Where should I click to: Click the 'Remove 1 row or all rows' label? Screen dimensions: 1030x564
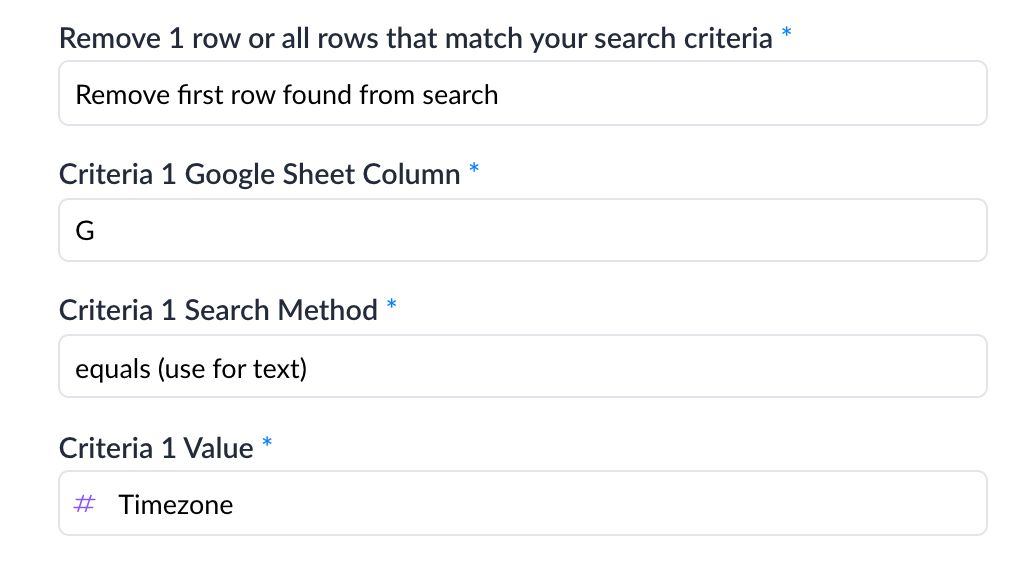[415, 38]
